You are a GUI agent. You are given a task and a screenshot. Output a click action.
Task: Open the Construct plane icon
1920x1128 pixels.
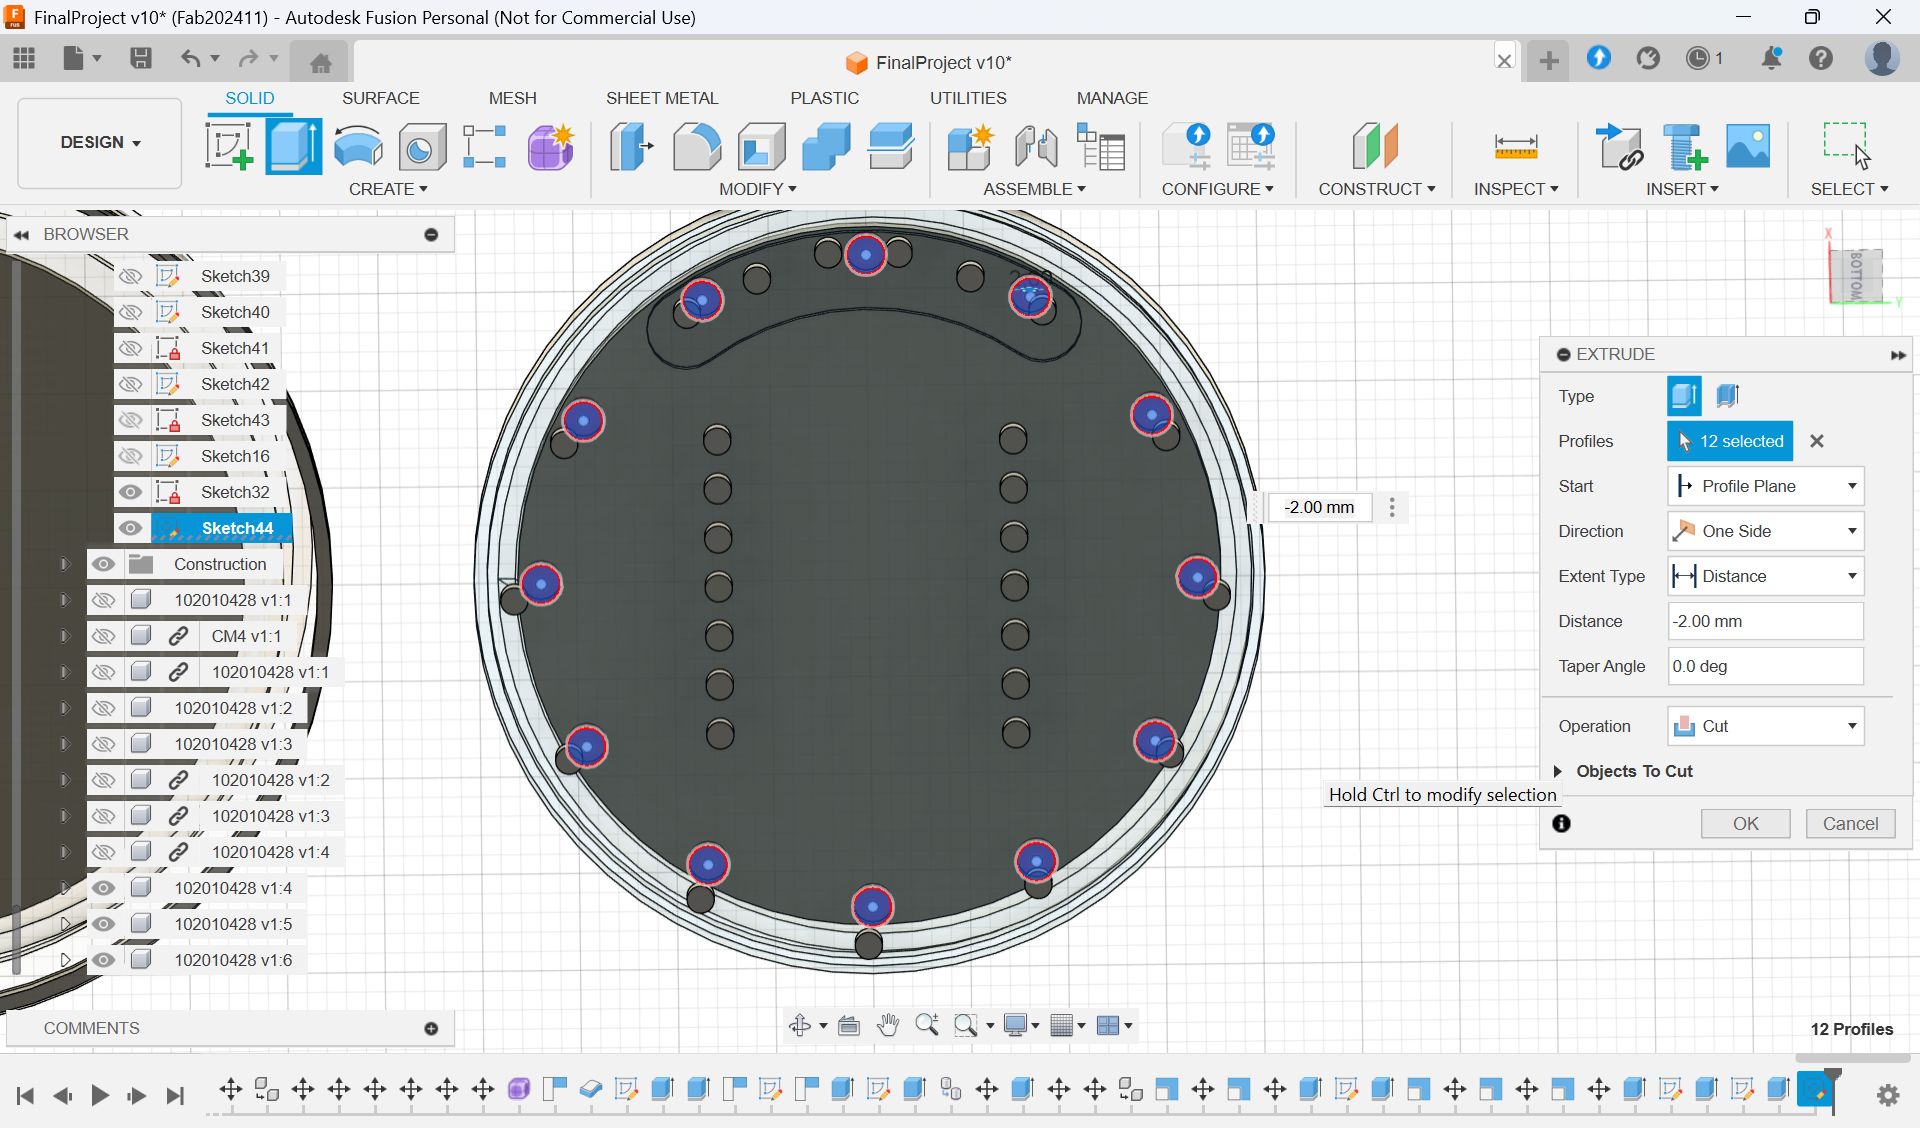pos(1375,146)
